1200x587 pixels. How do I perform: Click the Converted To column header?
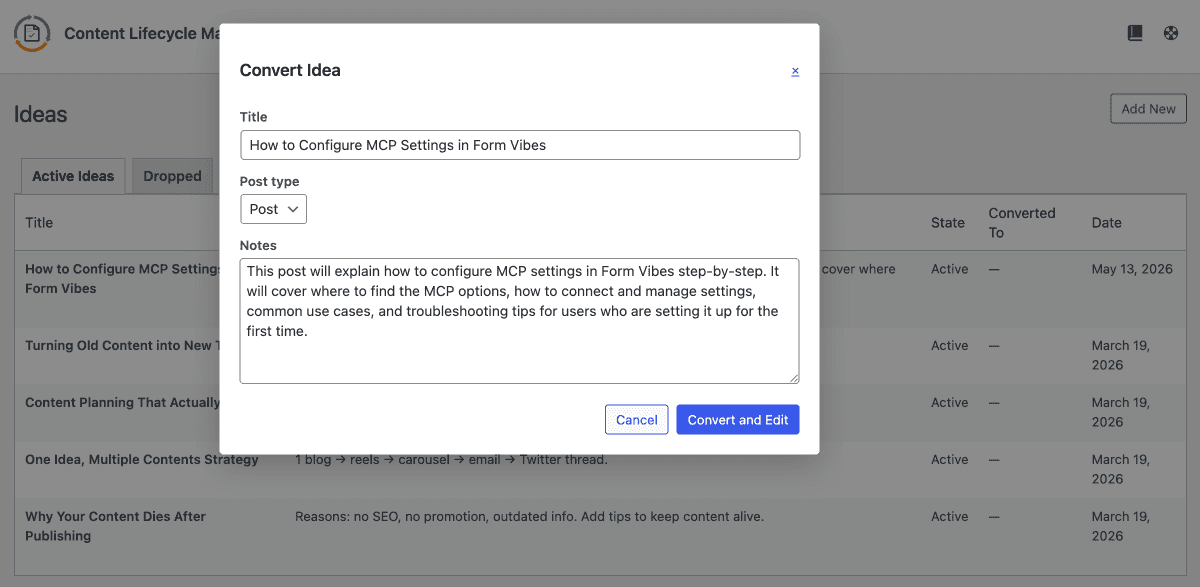point(1022,223)
